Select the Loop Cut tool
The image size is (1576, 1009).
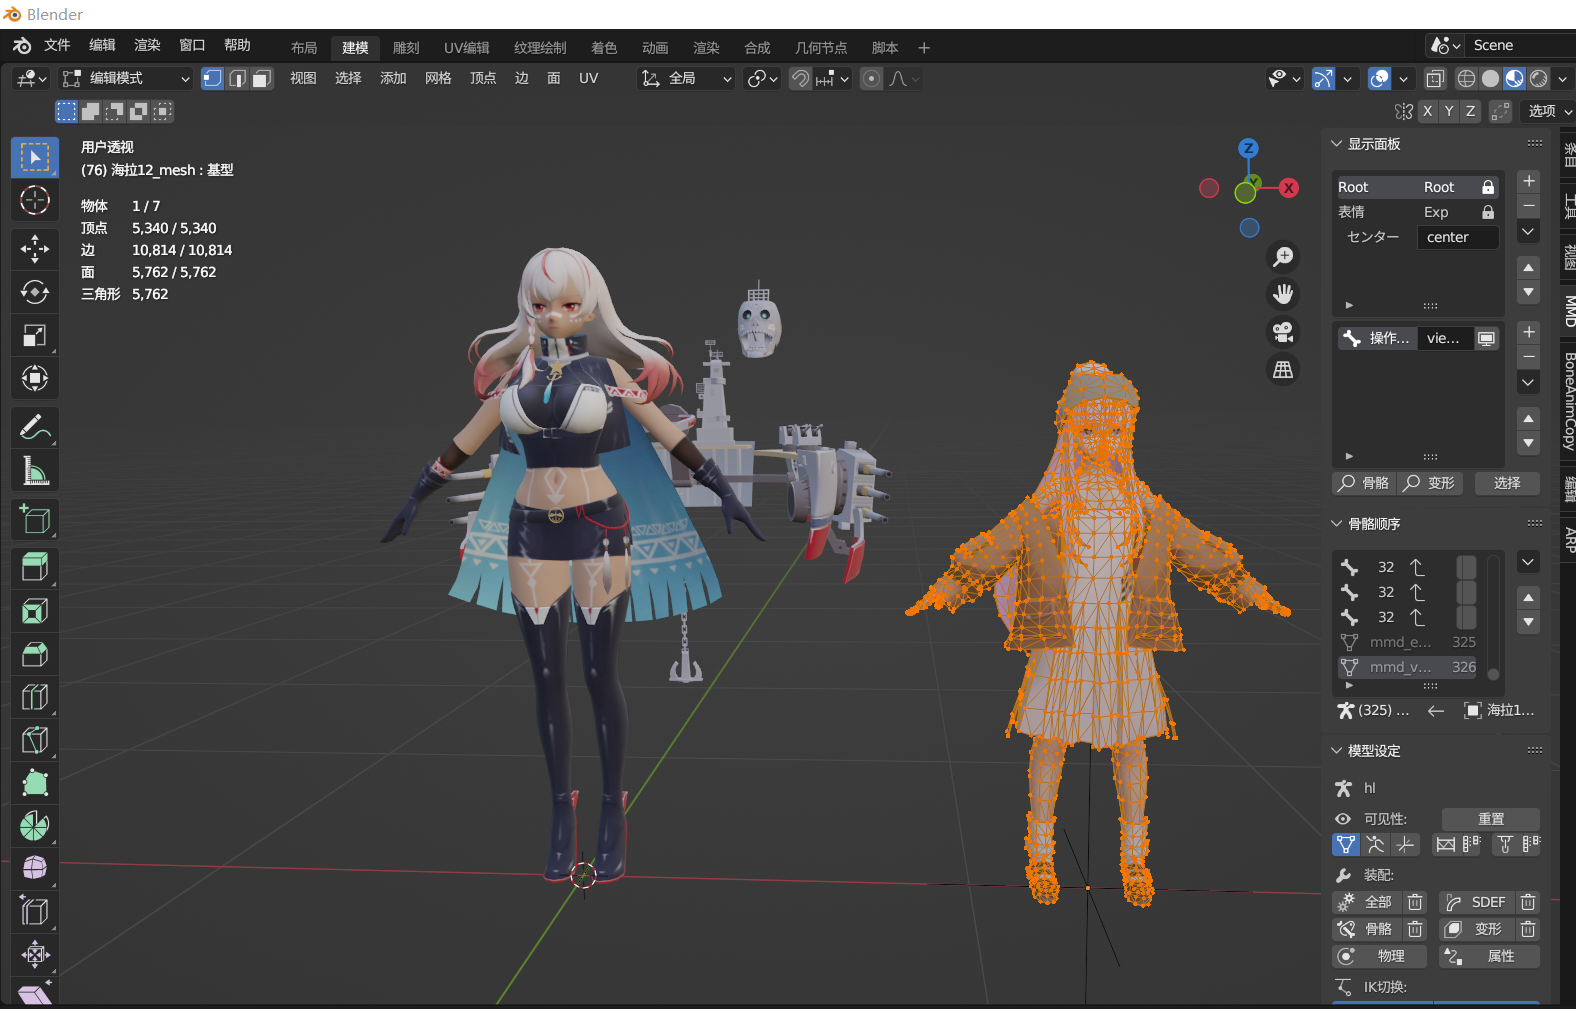(x=35, y=697)
